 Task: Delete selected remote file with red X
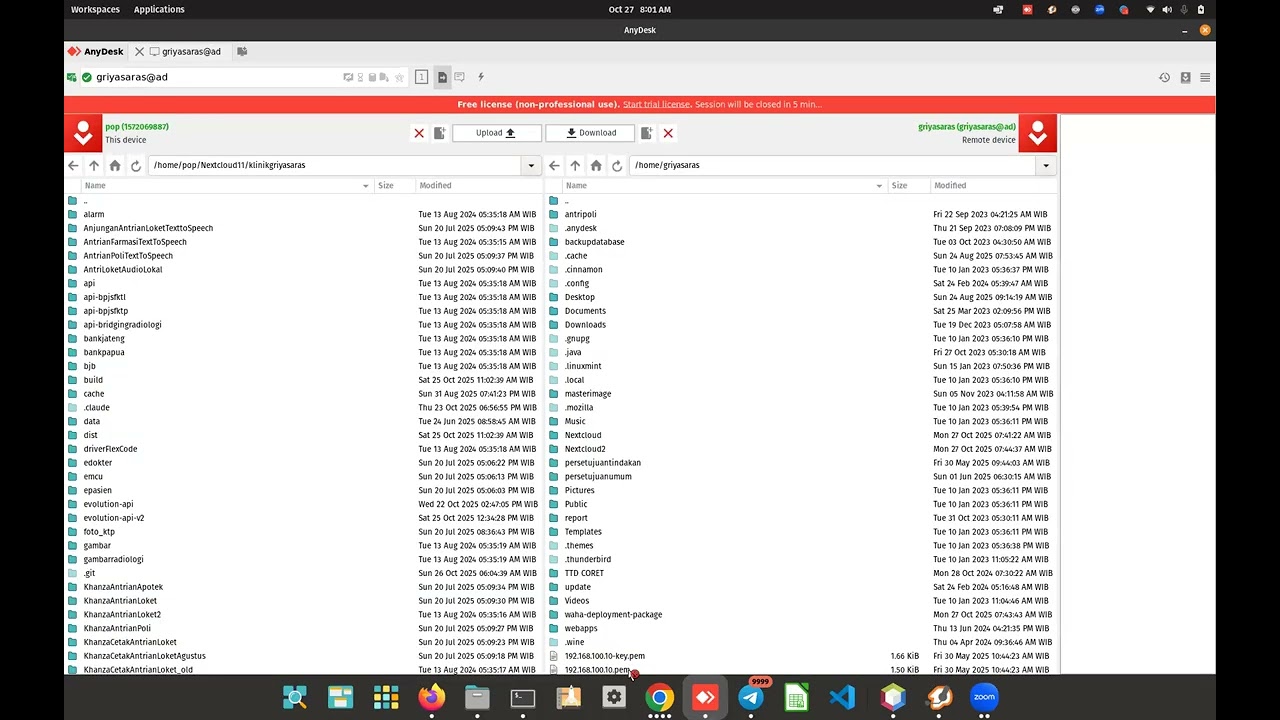click(668, 133)
